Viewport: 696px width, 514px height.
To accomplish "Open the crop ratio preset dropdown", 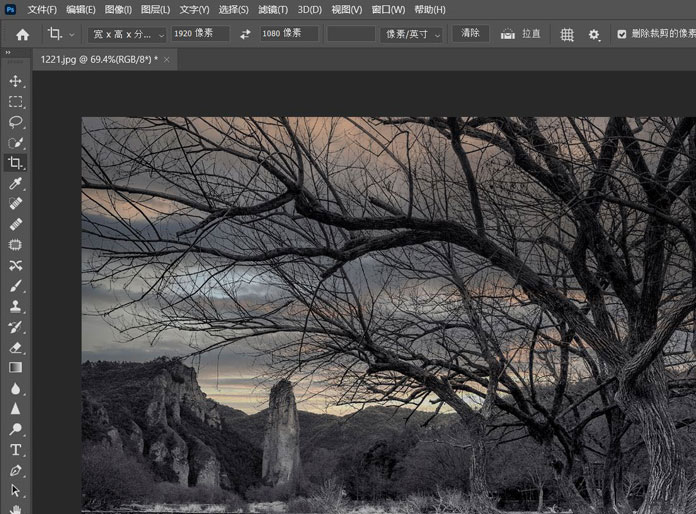I will (x=128, y=34).
